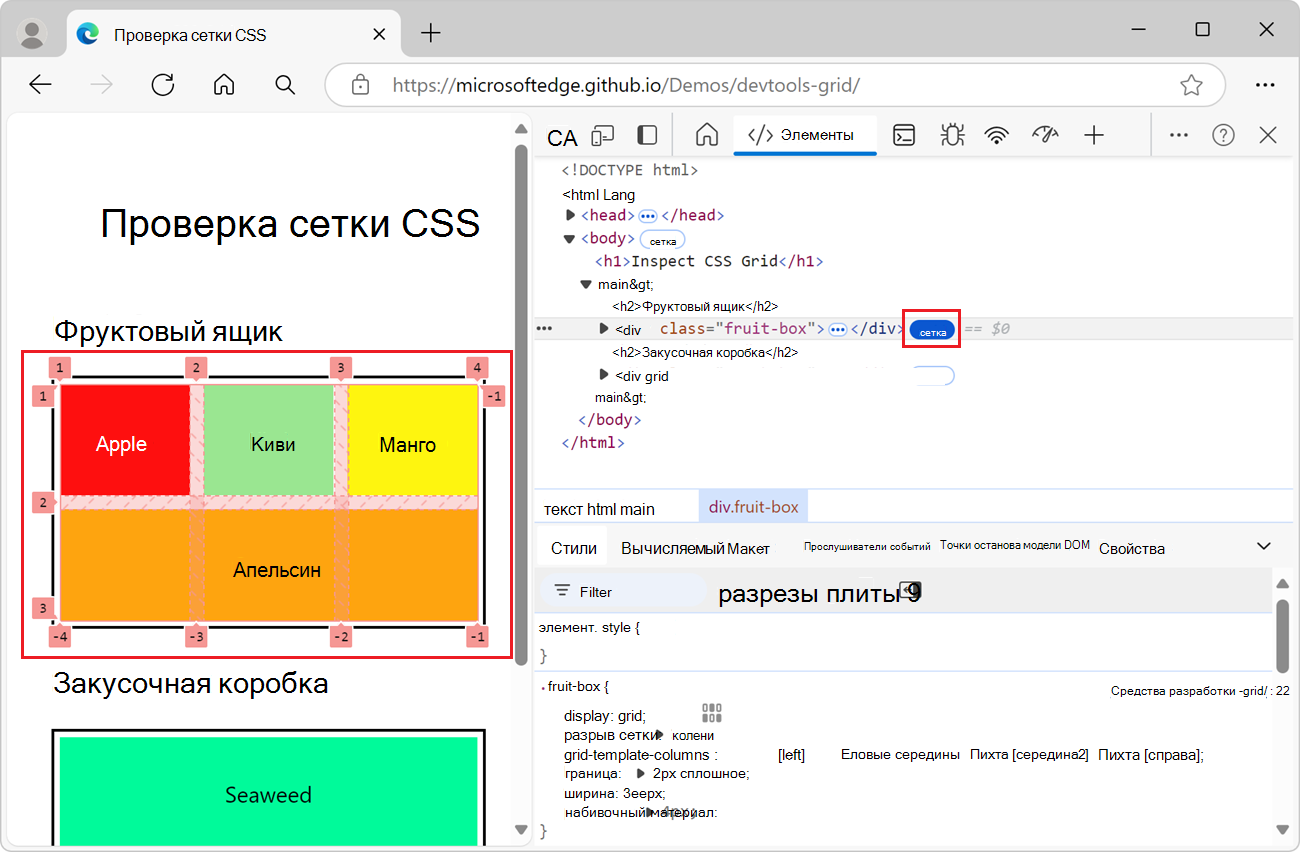This screenshot has width=1300, height=852.
Task: Open the grid editor icon beside display: grid
Action: click(x=711, y=713)
